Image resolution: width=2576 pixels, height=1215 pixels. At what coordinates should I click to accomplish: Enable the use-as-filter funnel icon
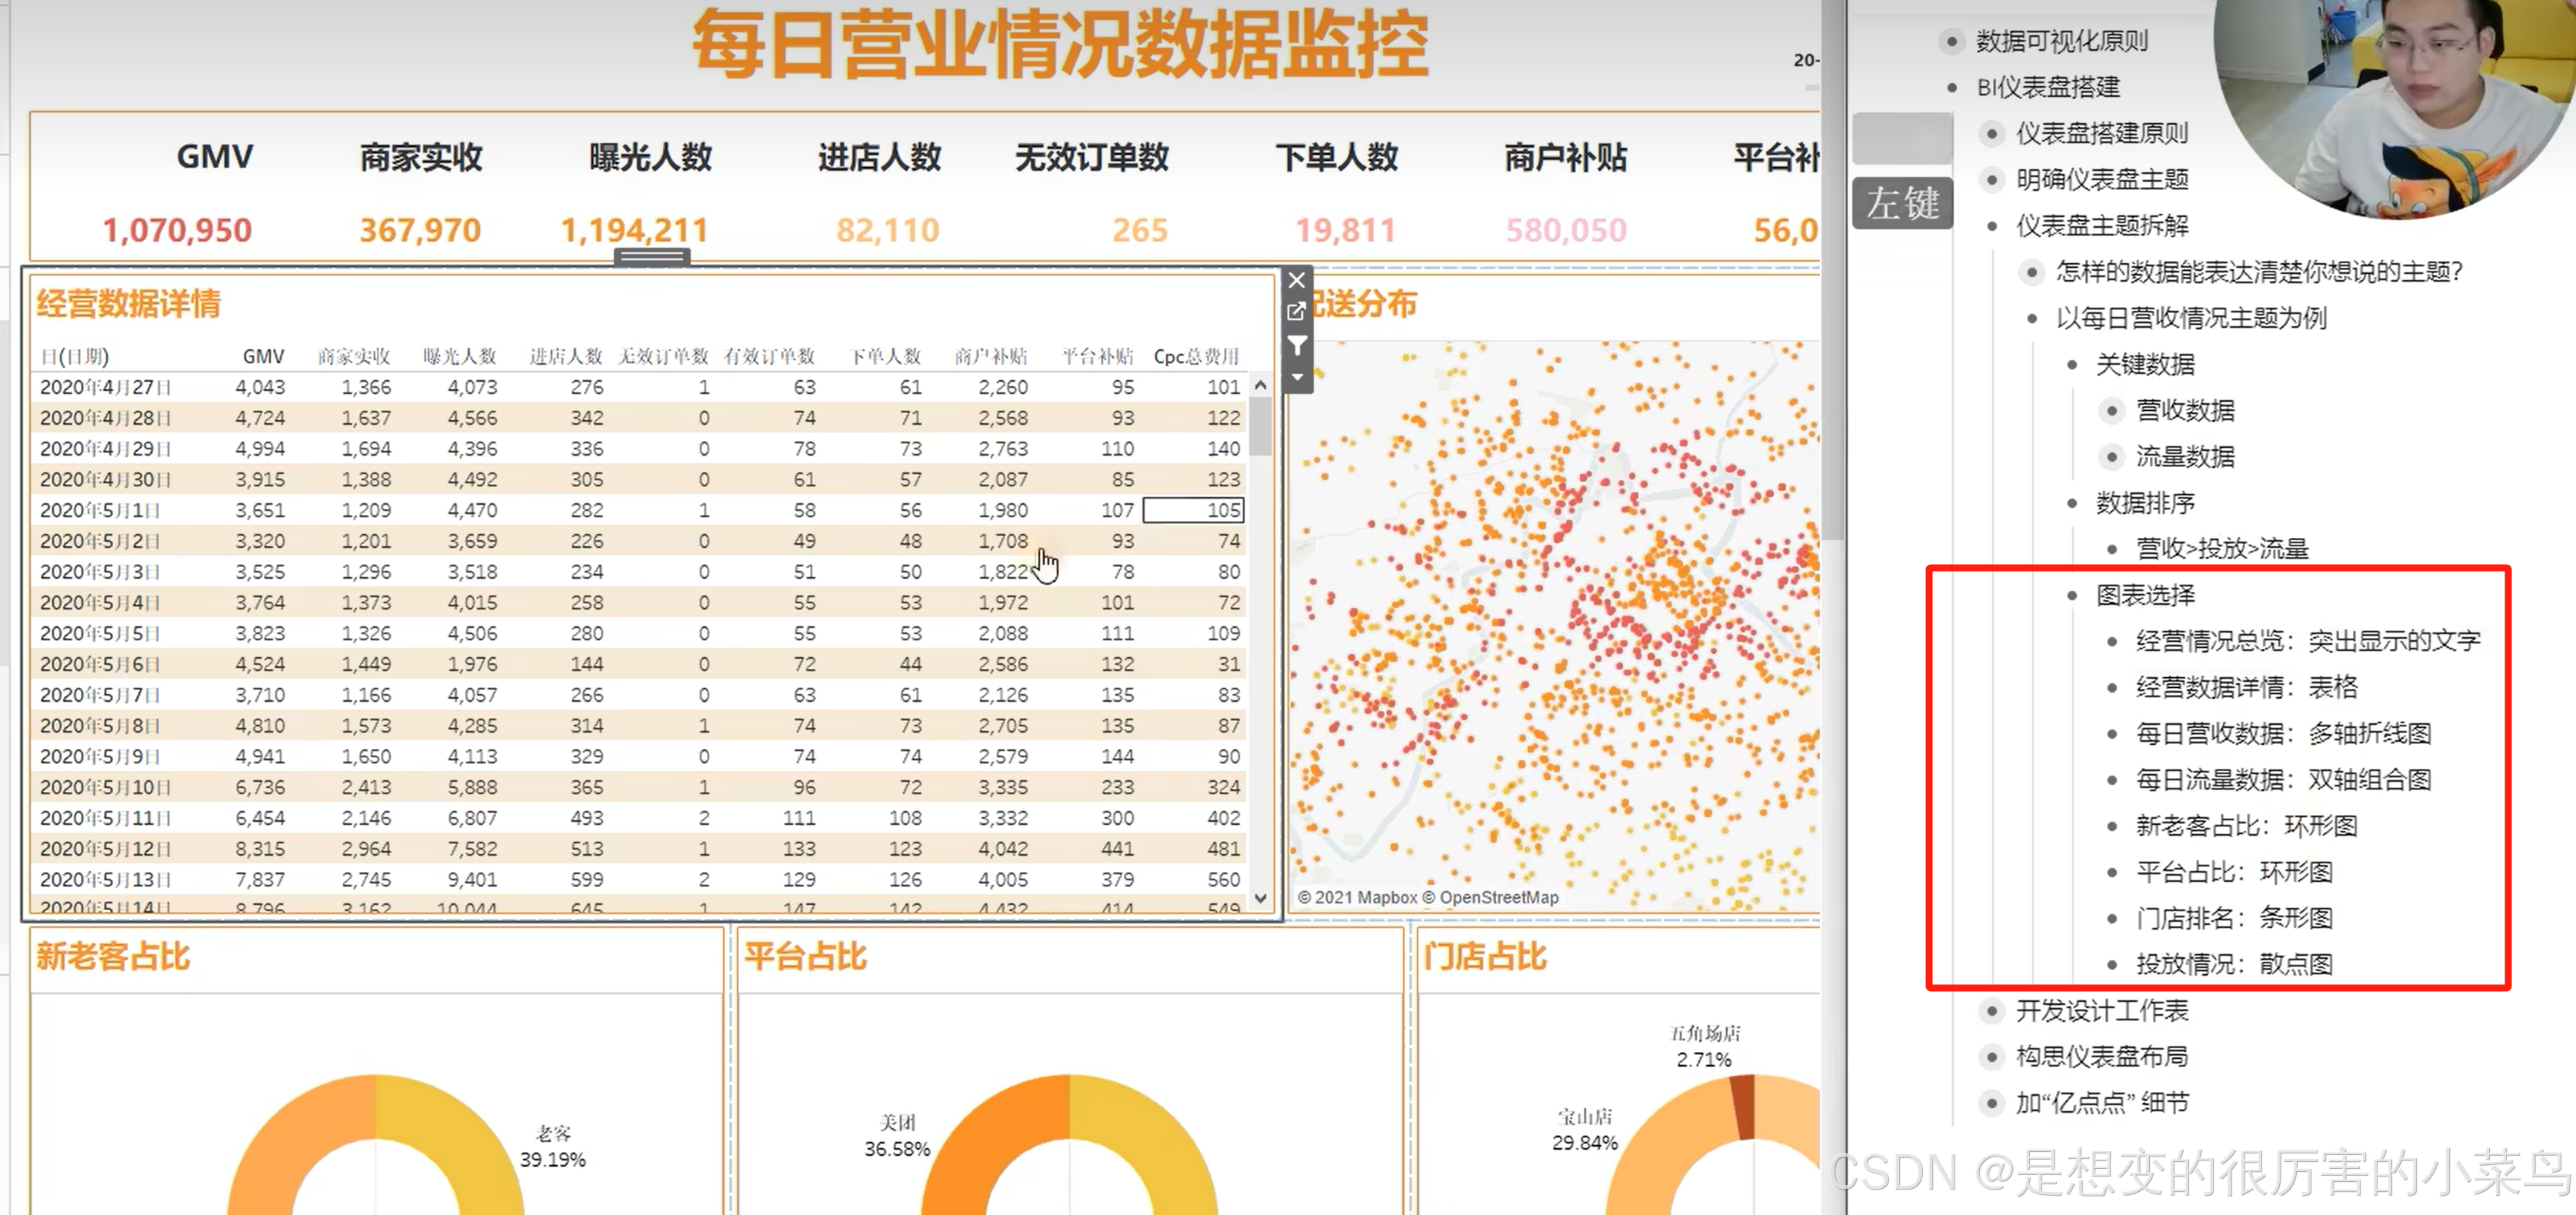tap(1297, 346)
